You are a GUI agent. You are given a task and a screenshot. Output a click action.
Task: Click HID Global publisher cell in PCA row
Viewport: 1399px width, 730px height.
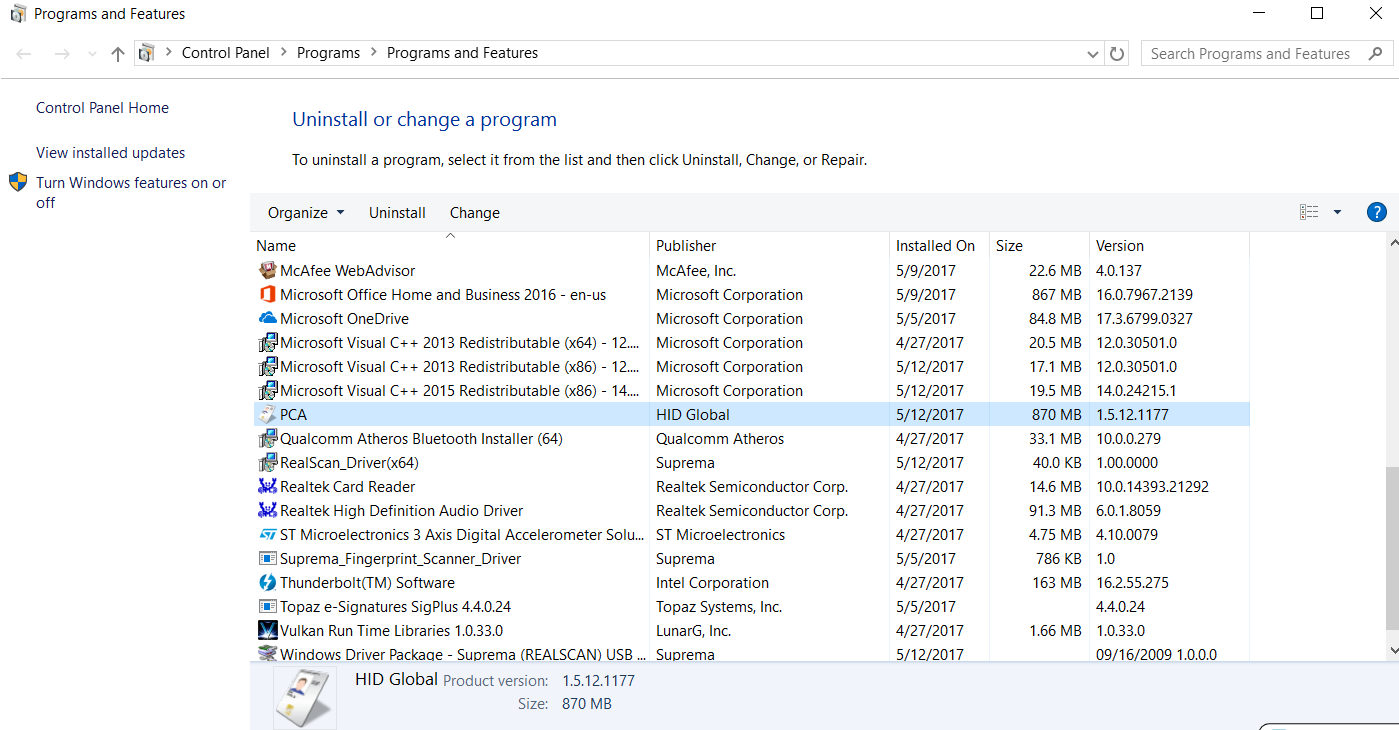tap(692, 415)
